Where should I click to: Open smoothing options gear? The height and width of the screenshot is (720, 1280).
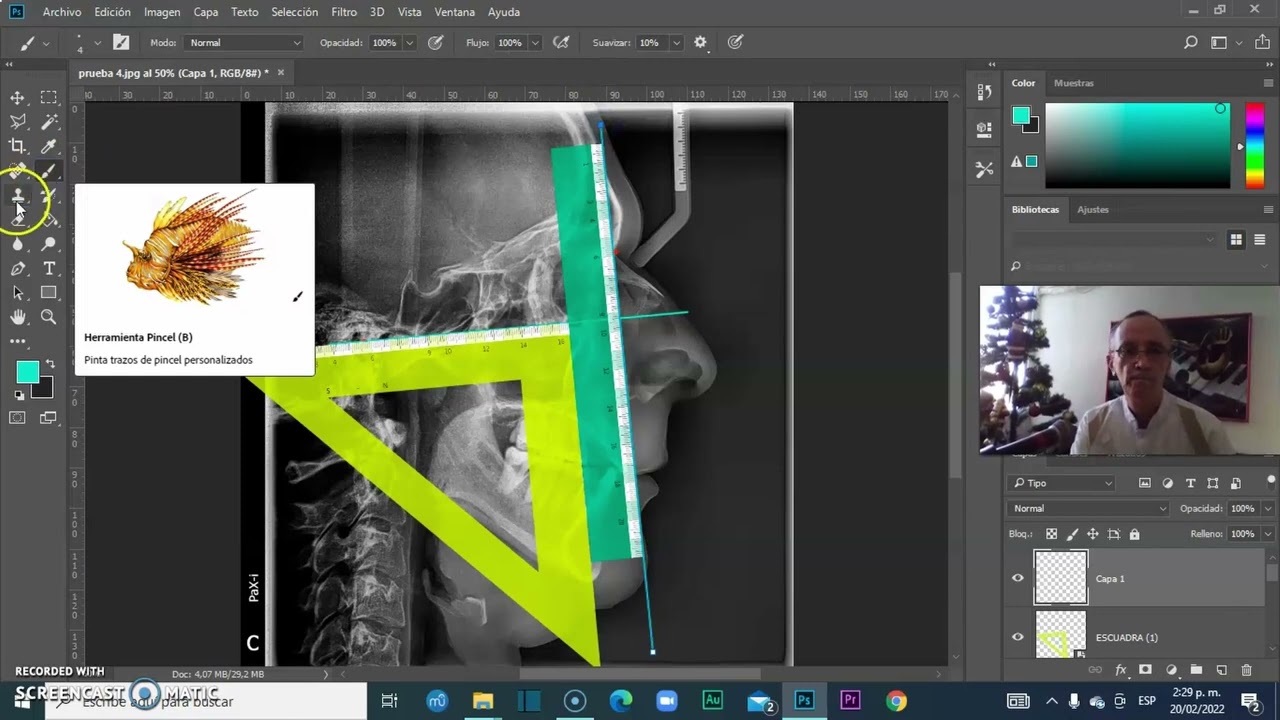[x=700, y=42]
